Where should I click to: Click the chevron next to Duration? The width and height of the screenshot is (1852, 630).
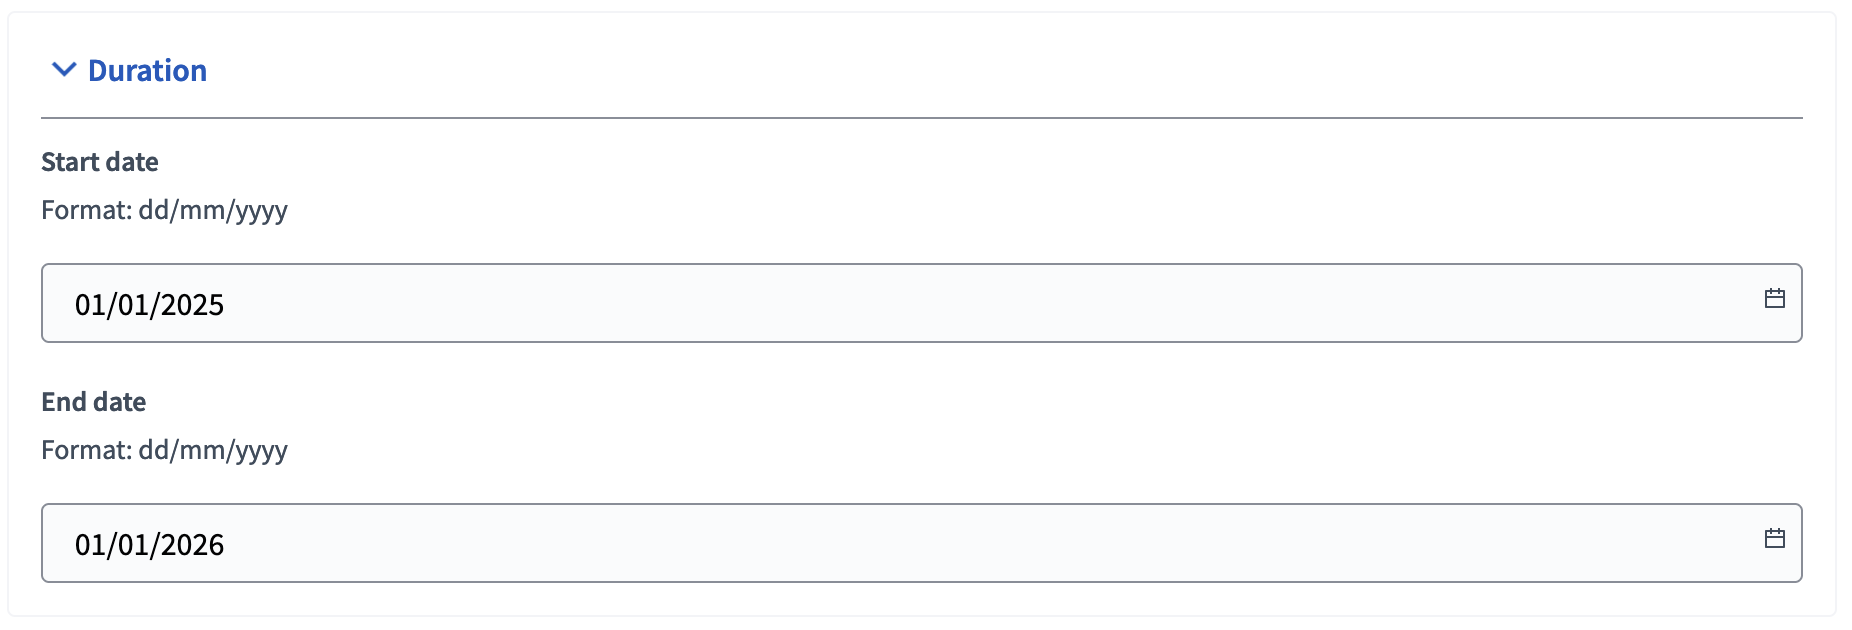click(x=62, y=70)
